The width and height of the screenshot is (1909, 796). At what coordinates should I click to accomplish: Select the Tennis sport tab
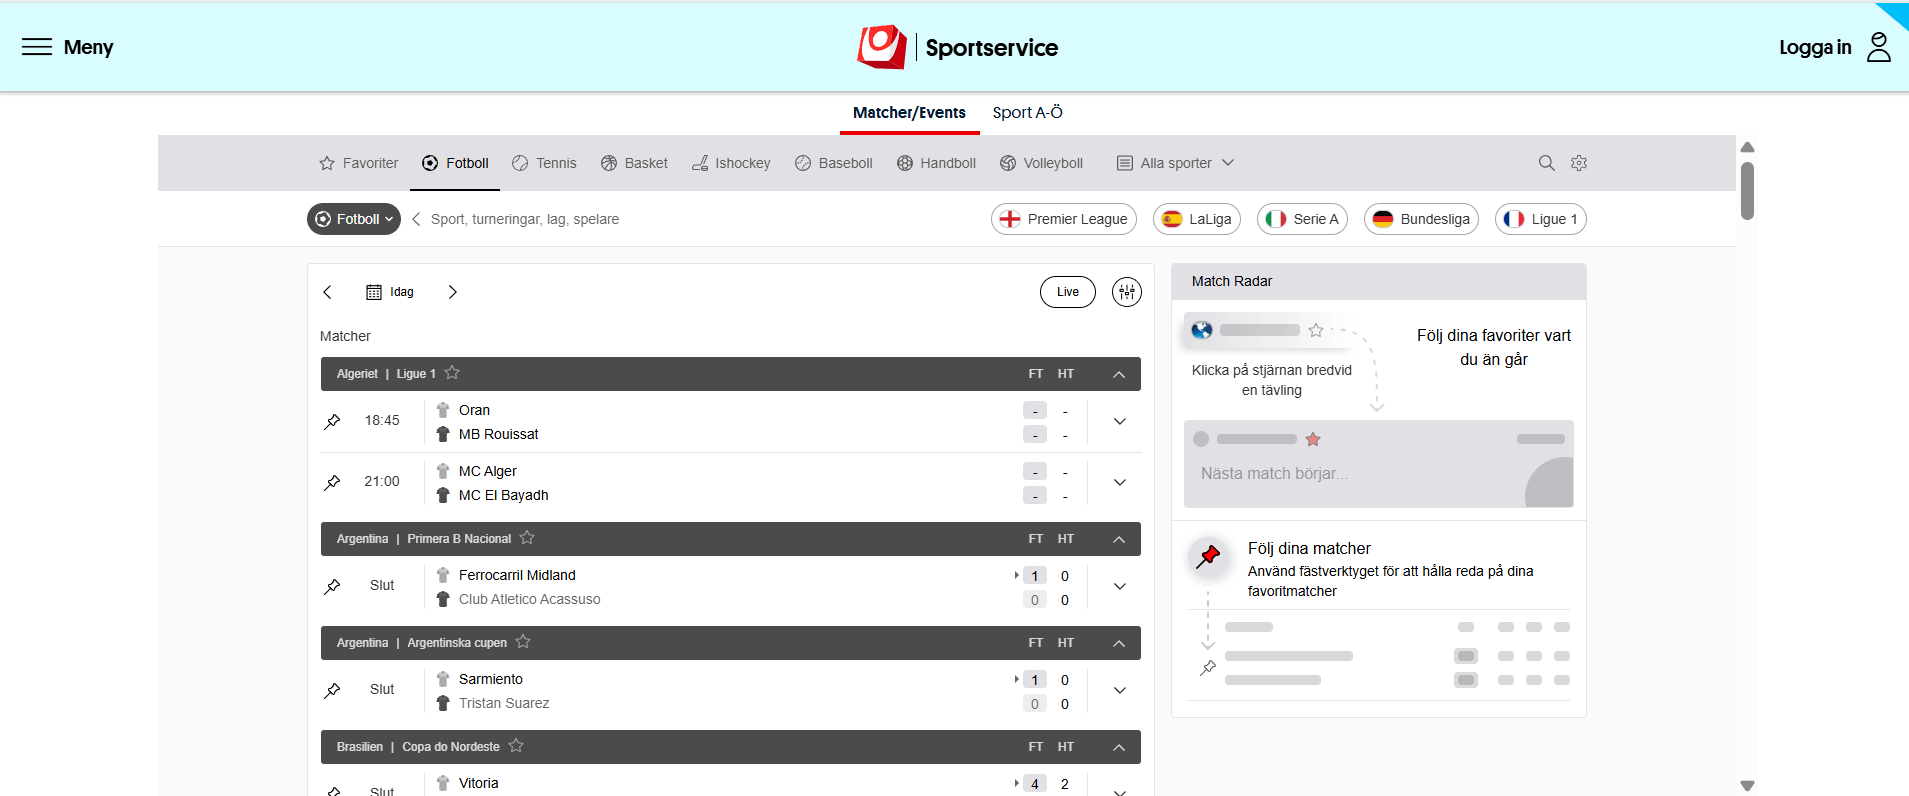point(544,163)
